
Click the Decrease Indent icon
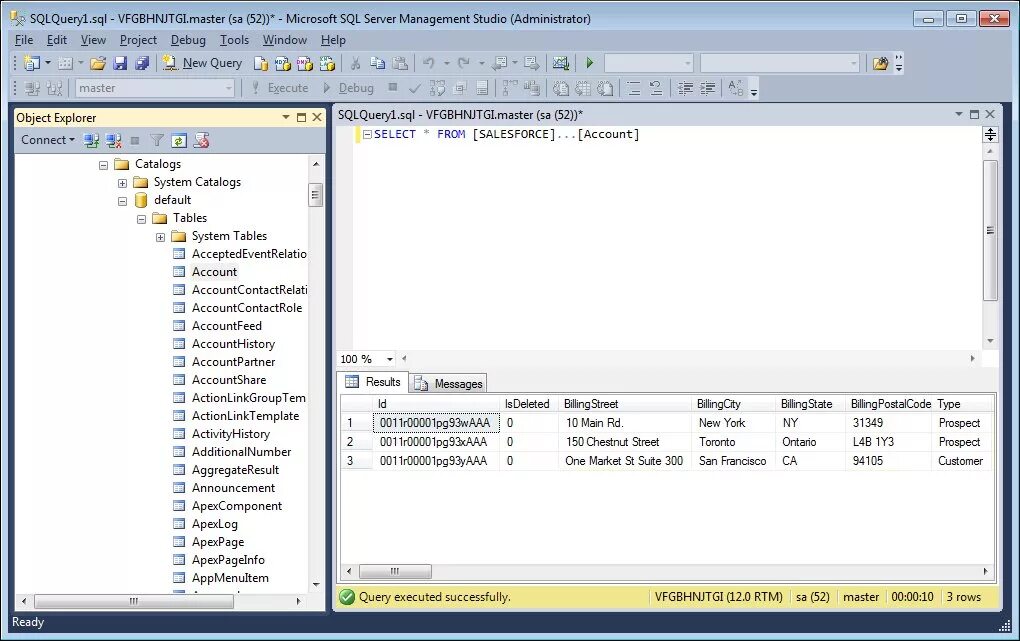click(685, 88)
